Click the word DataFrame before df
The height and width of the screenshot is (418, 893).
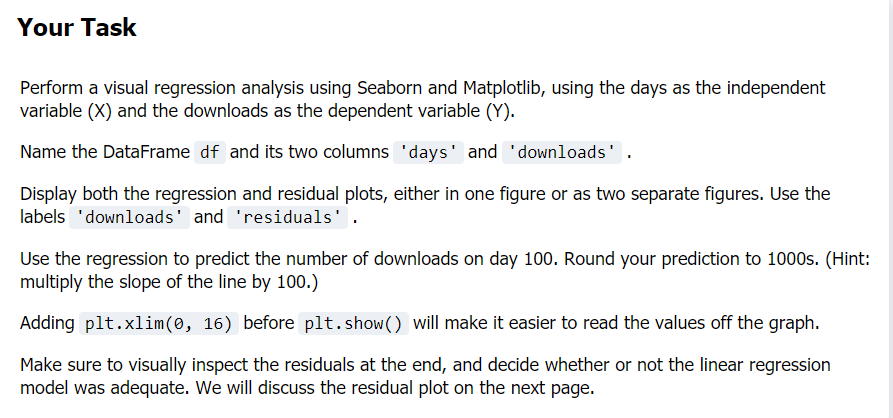pyautogui.click(x=146, y=152)
